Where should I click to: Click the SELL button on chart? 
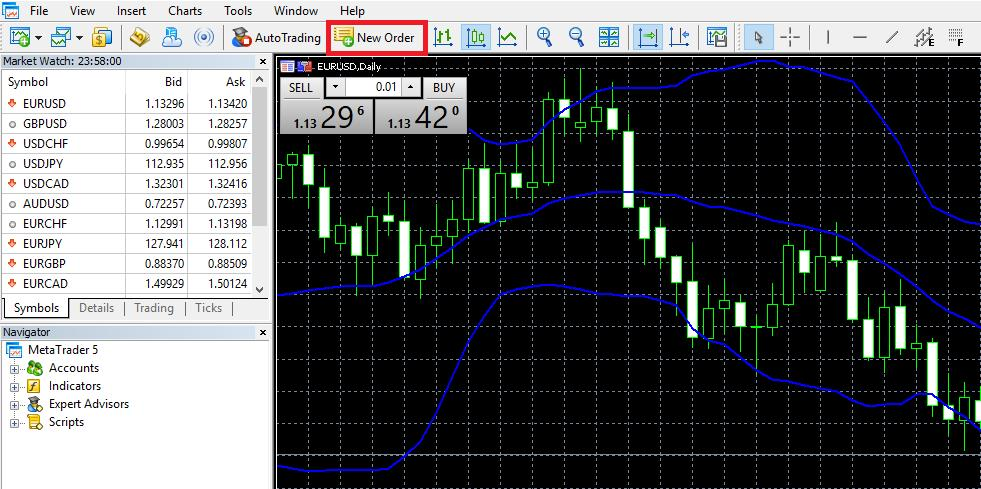click(301, 88)
